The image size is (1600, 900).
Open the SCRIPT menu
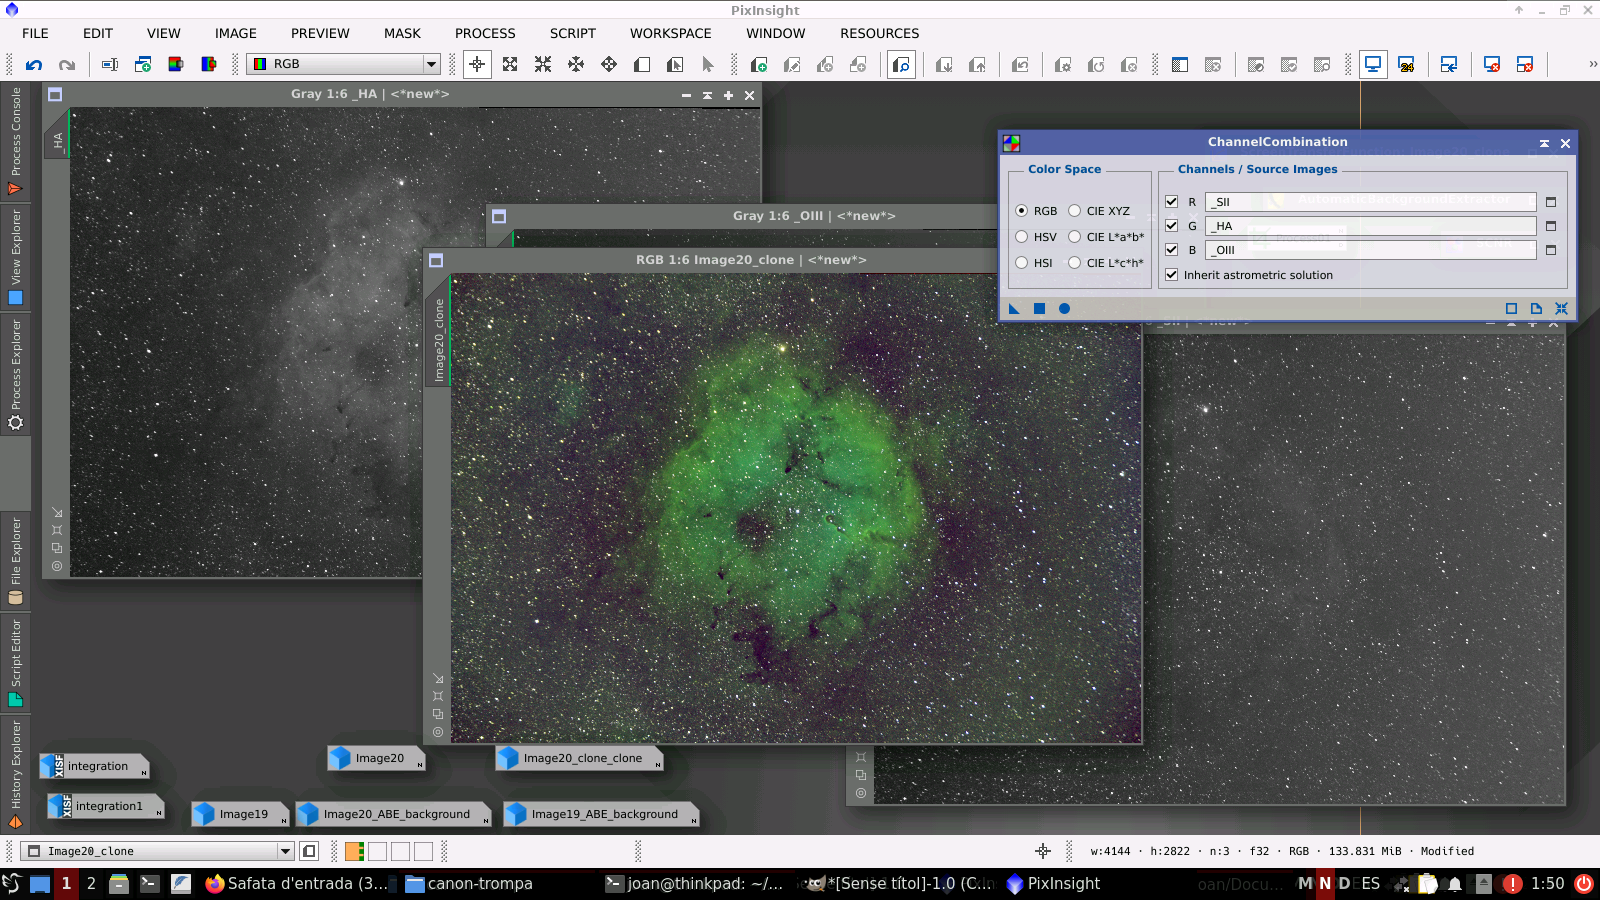tap(572, 33)
